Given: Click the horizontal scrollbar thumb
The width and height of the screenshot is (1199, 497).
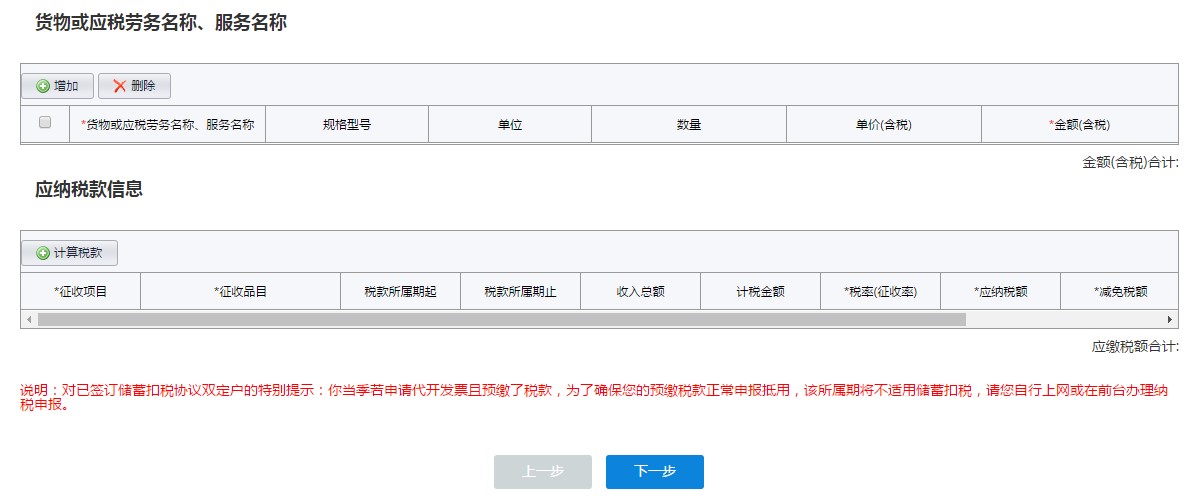Looking at the screenshot, I should pyautogui.click(x=500, y=319).
